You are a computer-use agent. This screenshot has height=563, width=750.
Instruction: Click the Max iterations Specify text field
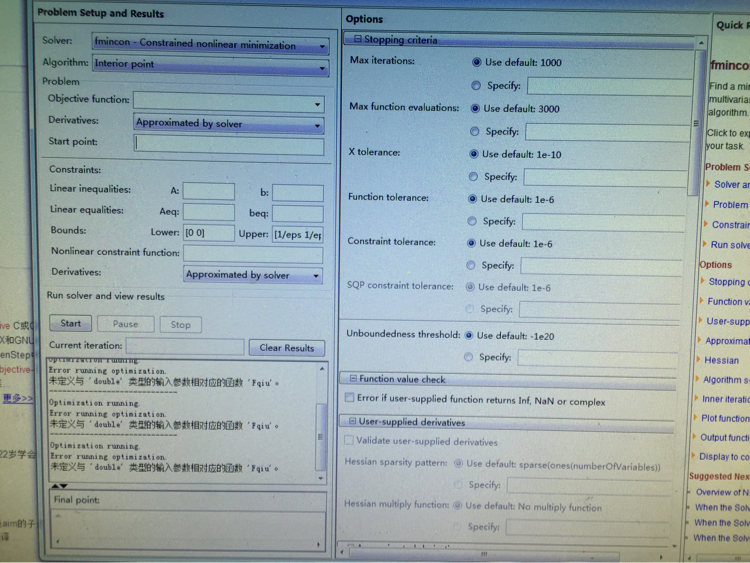pos(610,87)
